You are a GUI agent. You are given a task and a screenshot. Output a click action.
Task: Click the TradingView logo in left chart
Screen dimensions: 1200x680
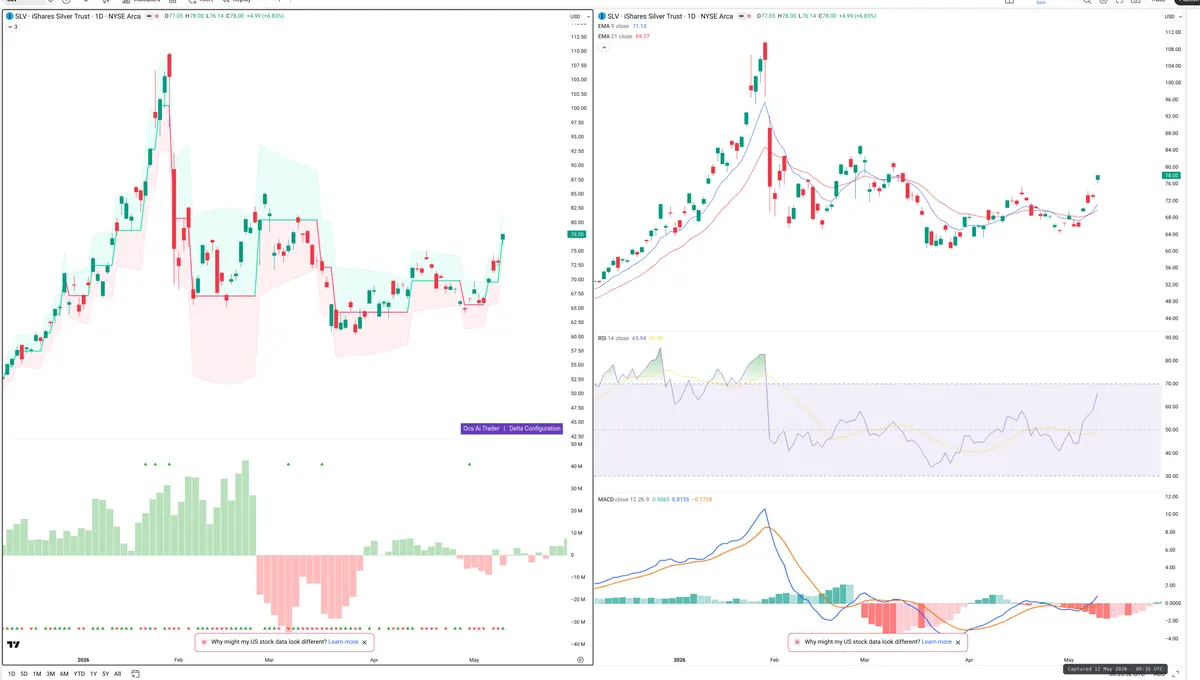tap(14, 646)
